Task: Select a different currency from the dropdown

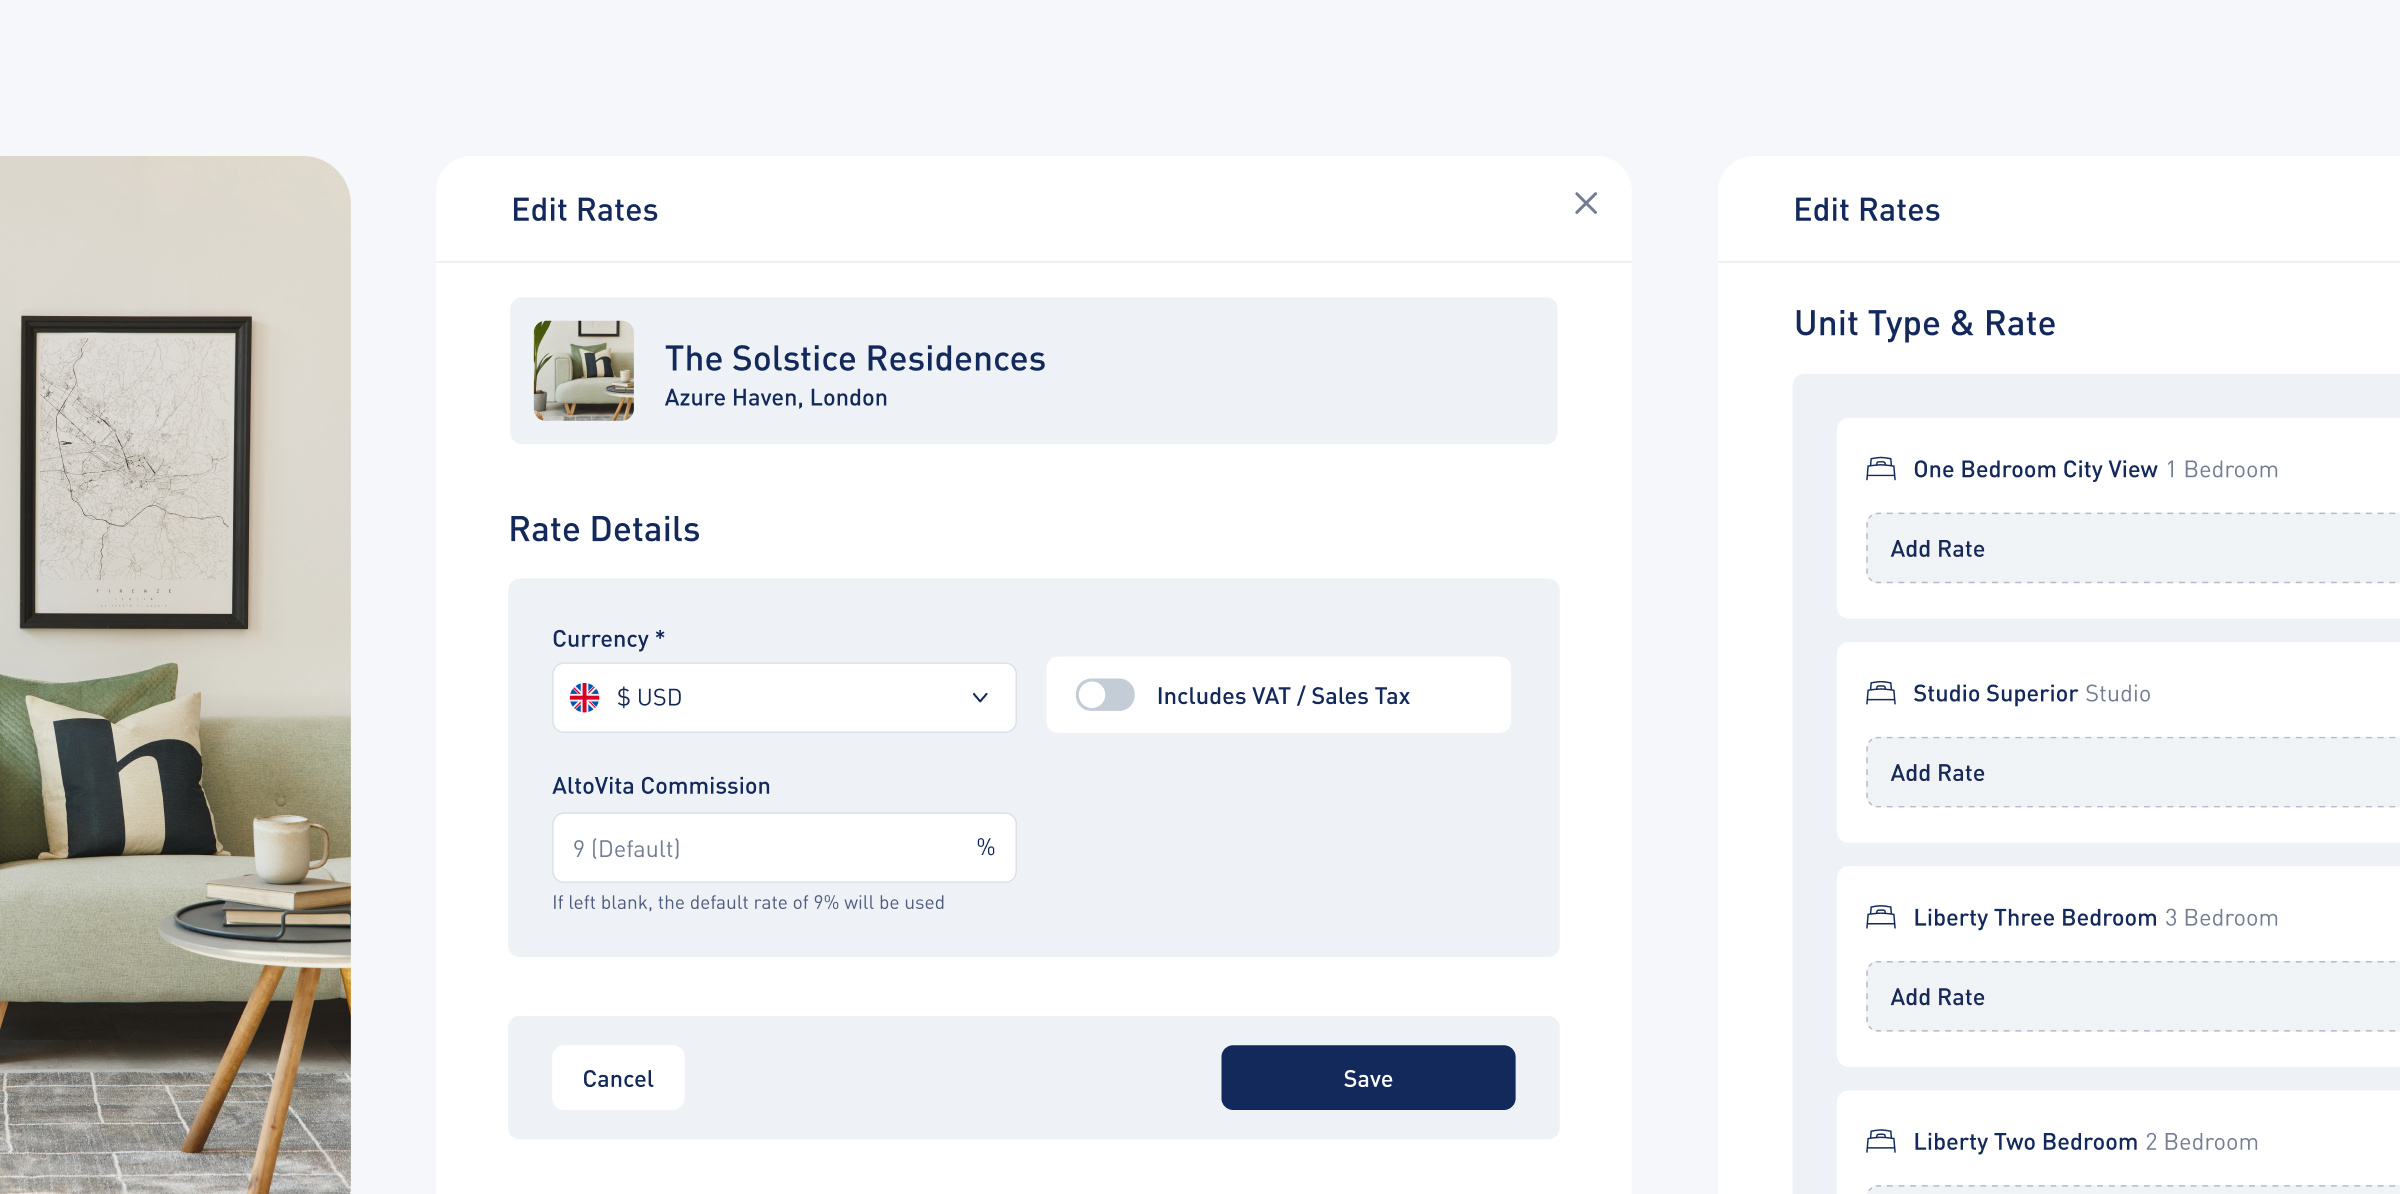Action: click(x=783, y=697)
